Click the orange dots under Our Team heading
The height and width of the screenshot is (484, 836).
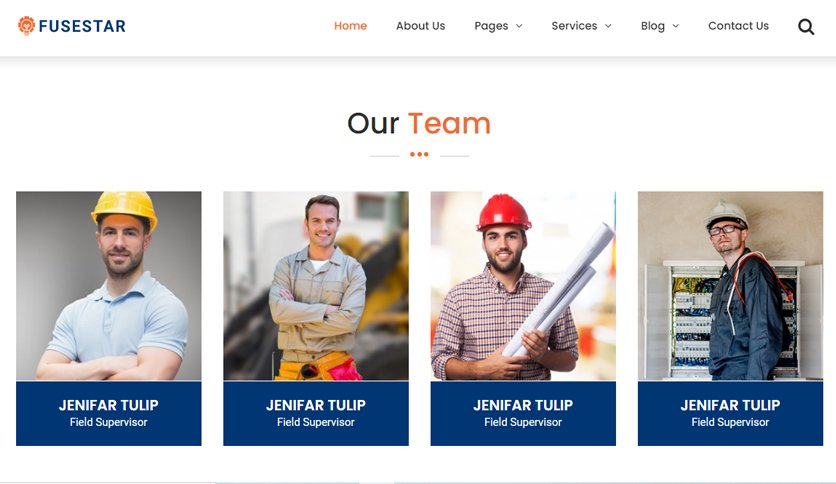[x=419, y=154]
